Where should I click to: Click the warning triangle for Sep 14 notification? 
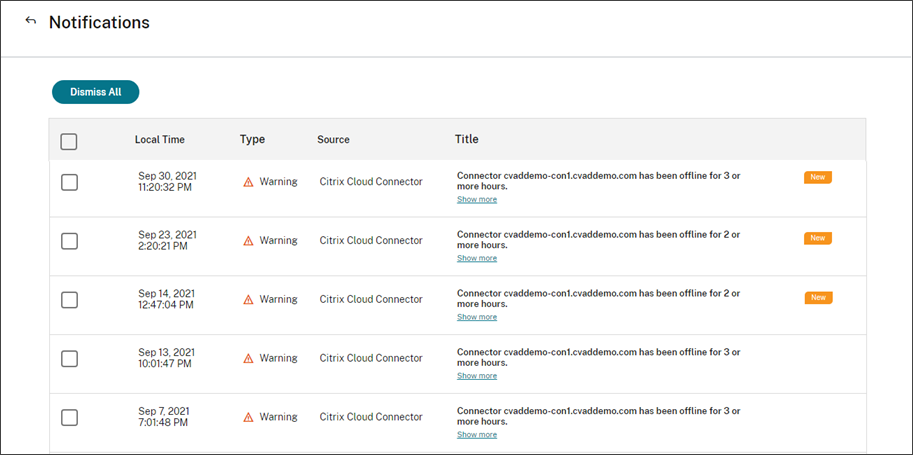click(248, 300)
